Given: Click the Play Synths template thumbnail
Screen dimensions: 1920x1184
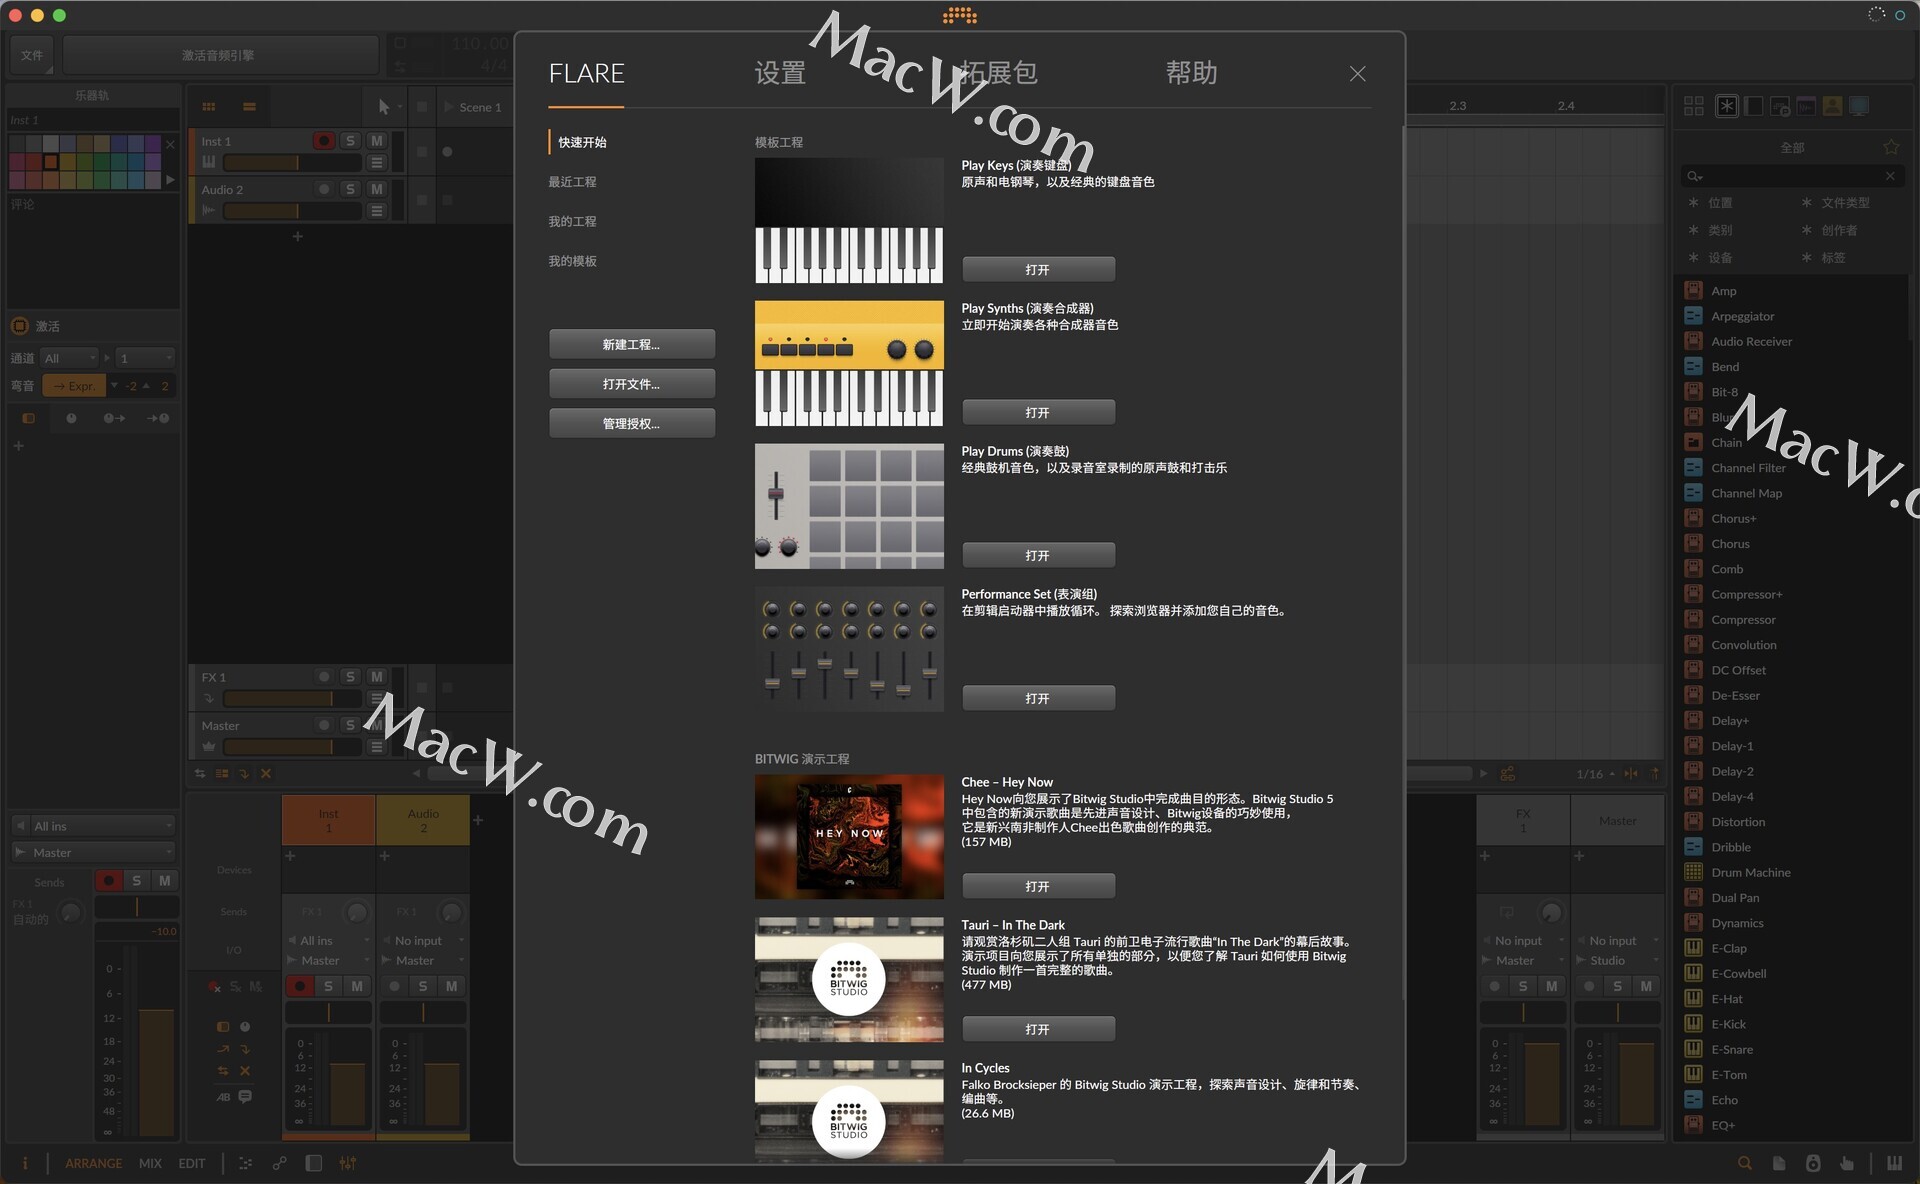Looking at the screenshot, I should pyautogui.click(x=849, y=363).
